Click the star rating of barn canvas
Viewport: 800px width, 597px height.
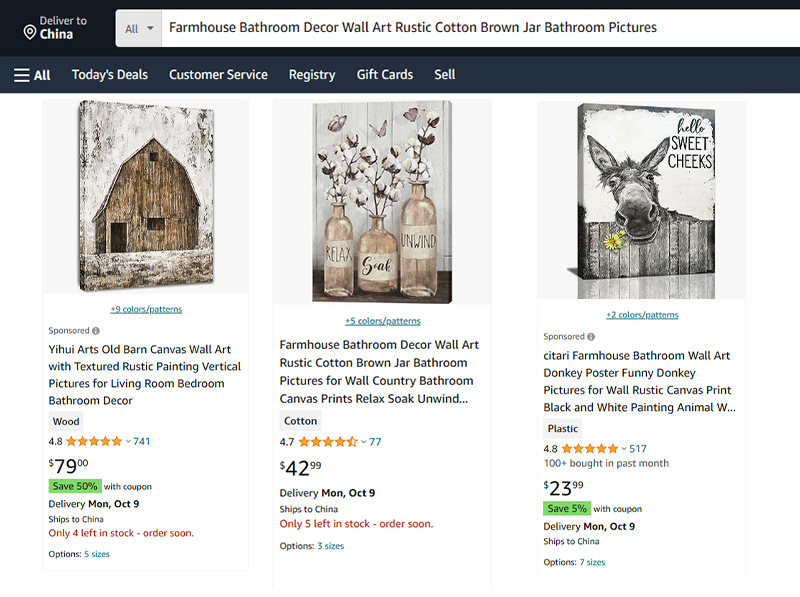click(x=93, y=441)
